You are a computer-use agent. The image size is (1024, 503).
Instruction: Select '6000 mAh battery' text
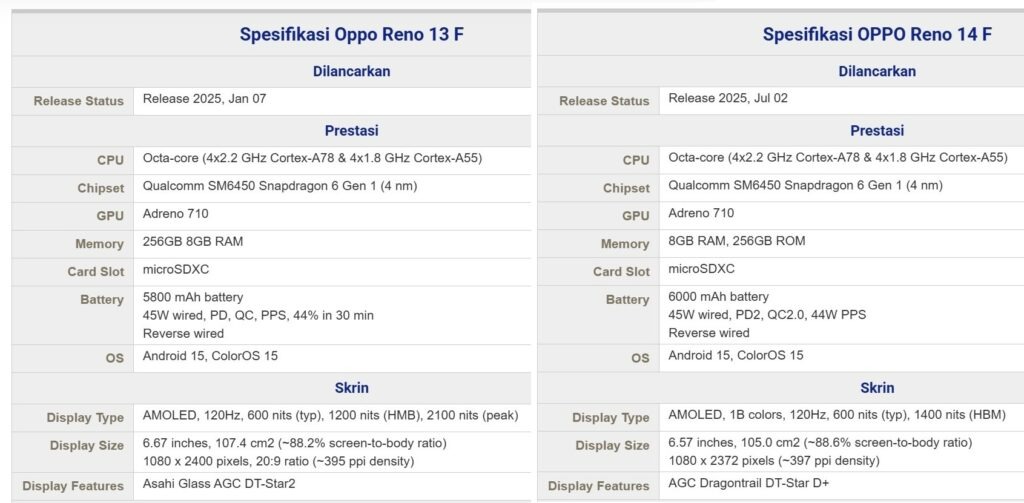click(718, 297)
